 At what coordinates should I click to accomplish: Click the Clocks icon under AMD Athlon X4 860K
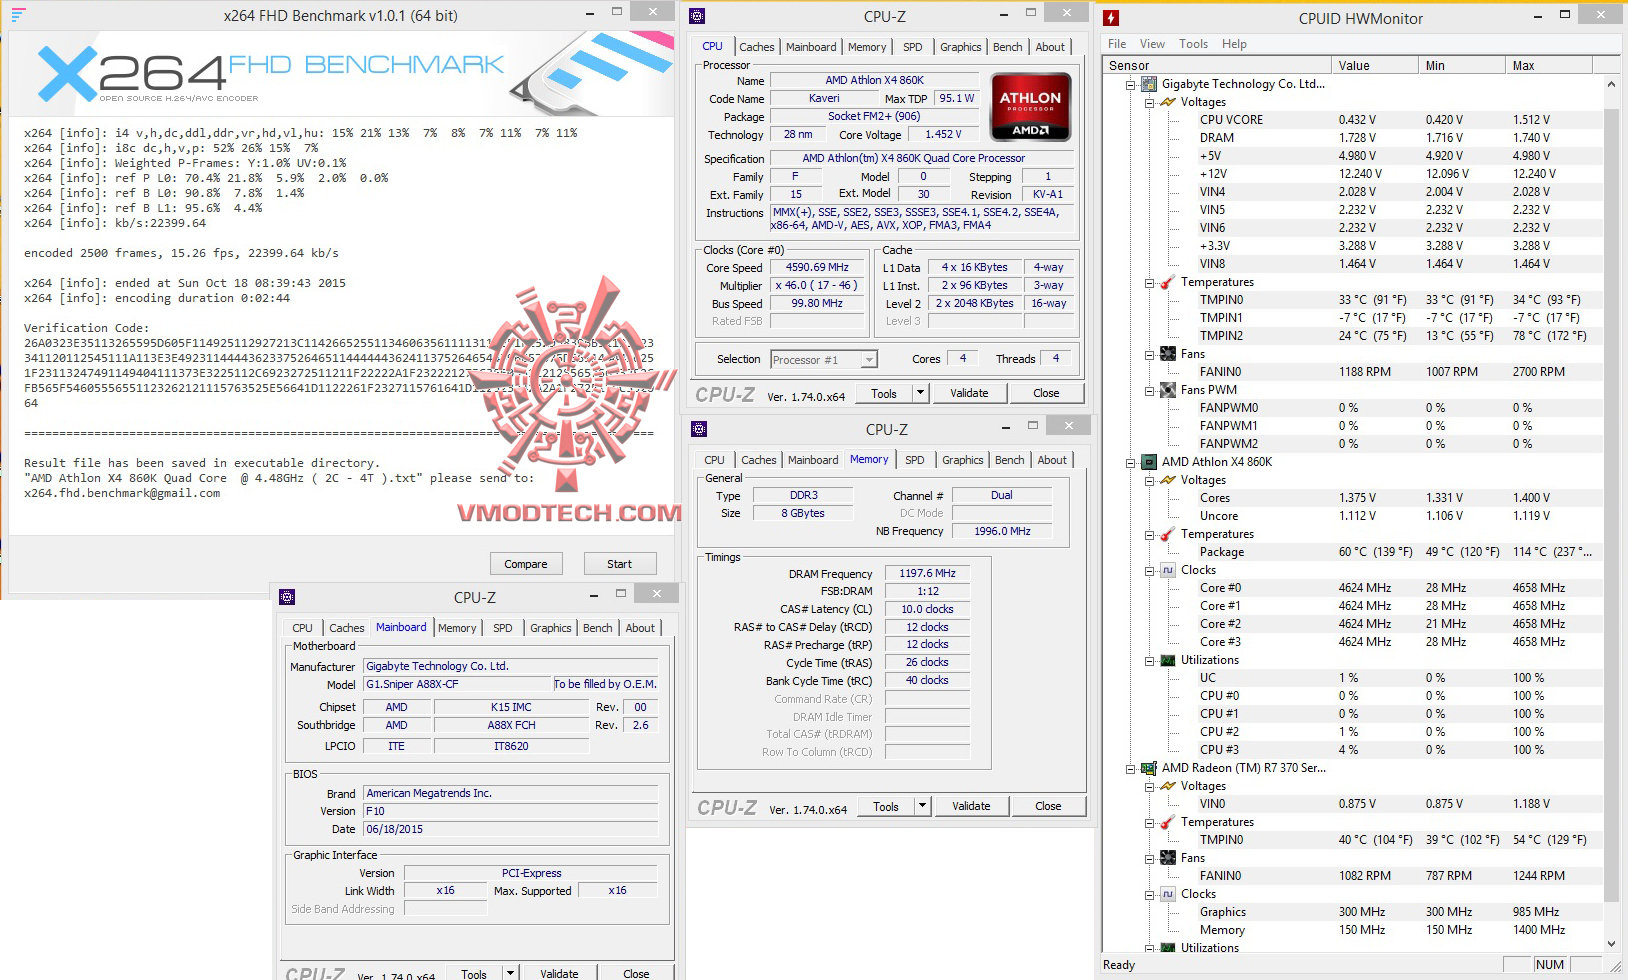pos(1167,570)
